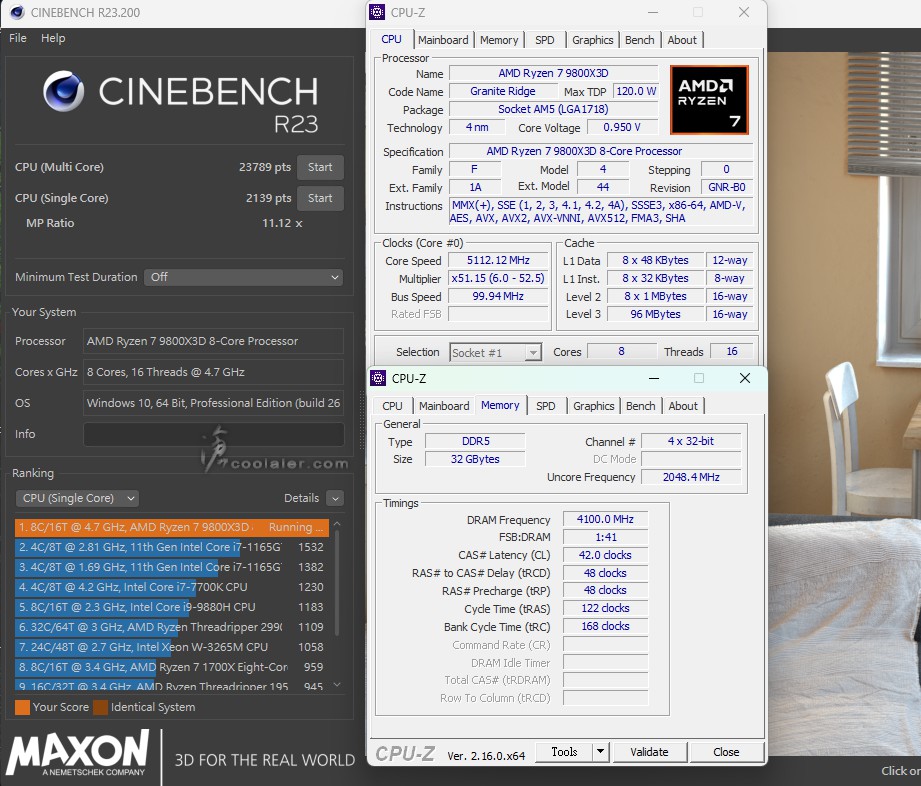Switch to SPD tab in lower CPU-Z window
Image resolution: width=921 pixels, height=786 pixels.
tap(546, 406)
